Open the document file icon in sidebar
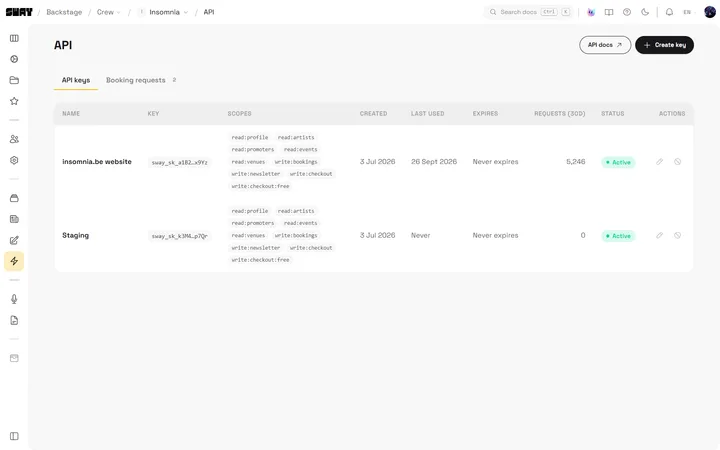The height and width of the screenshot is (450, 720). [x=14, y=320]
